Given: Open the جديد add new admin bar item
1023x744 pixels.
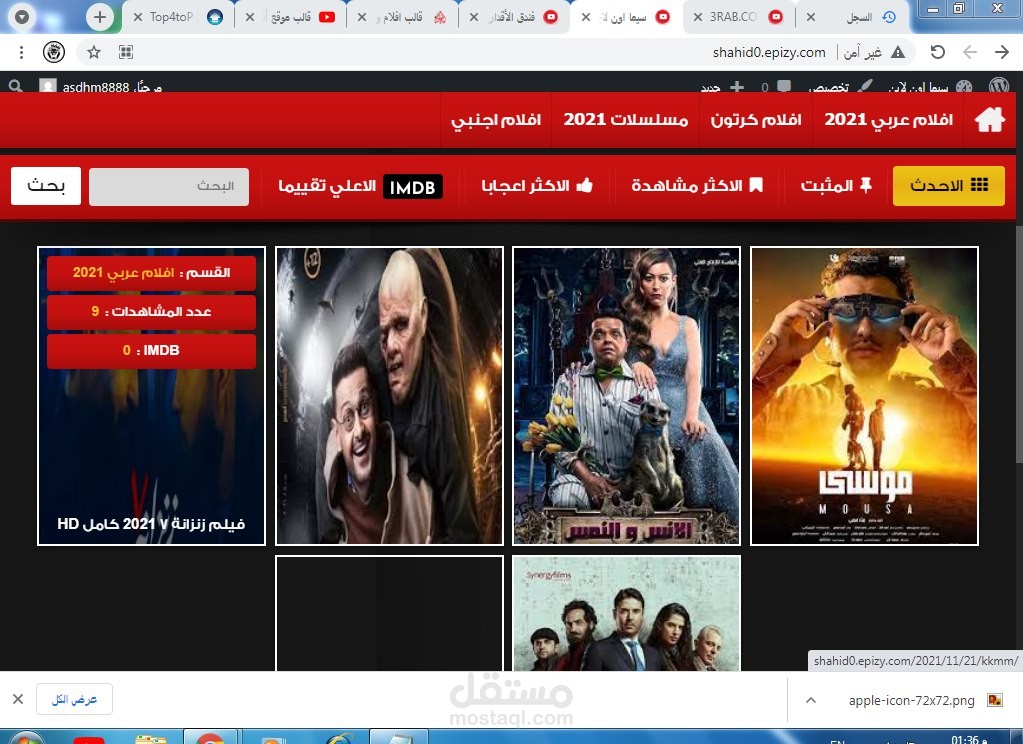Looking at the screenshot, I should [x=722, y=86].
